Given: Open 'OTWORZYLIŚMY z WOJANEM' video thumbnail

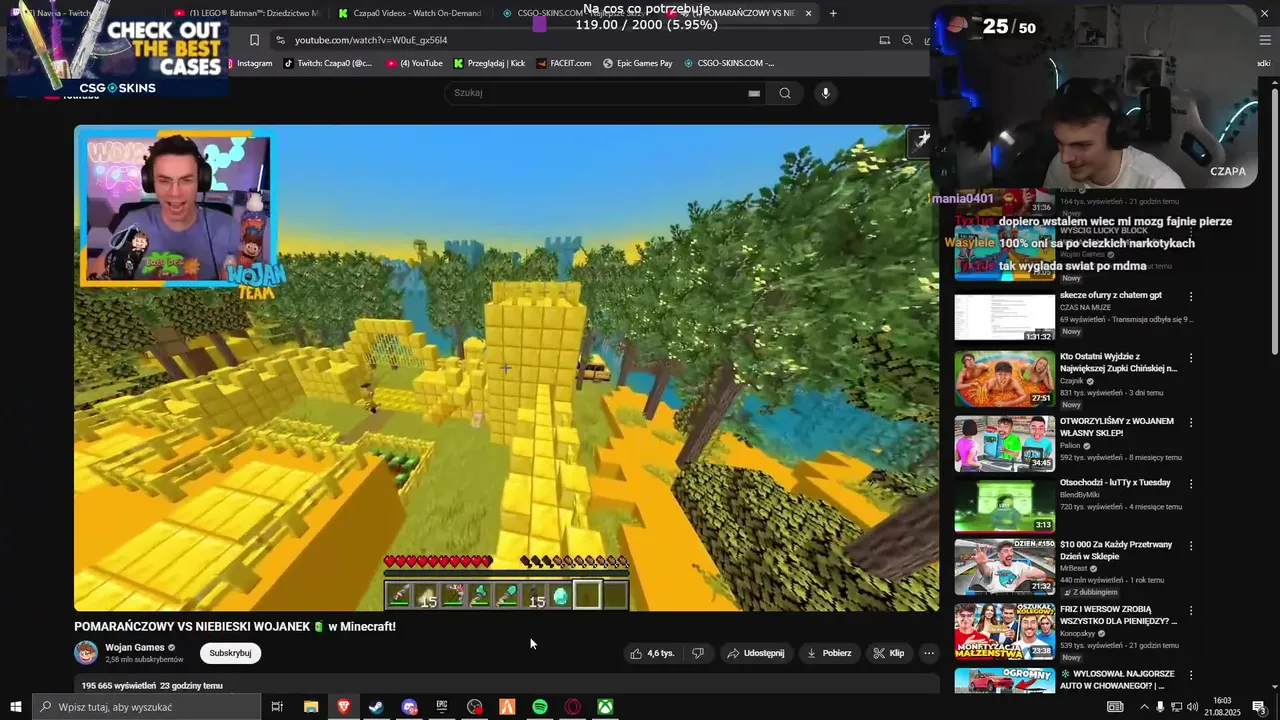Looking at the screenshot, I should [1004, 443].
